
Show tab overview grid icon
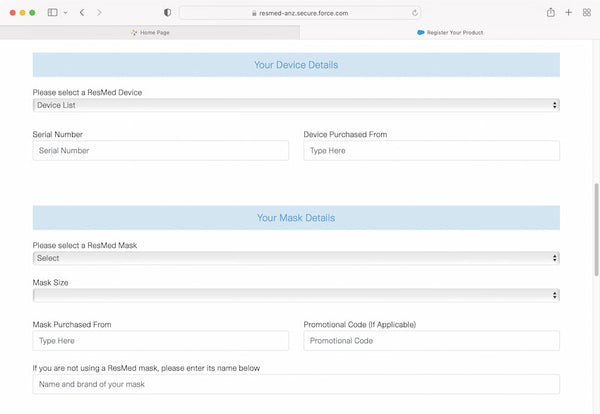click(x=587, y=13)
